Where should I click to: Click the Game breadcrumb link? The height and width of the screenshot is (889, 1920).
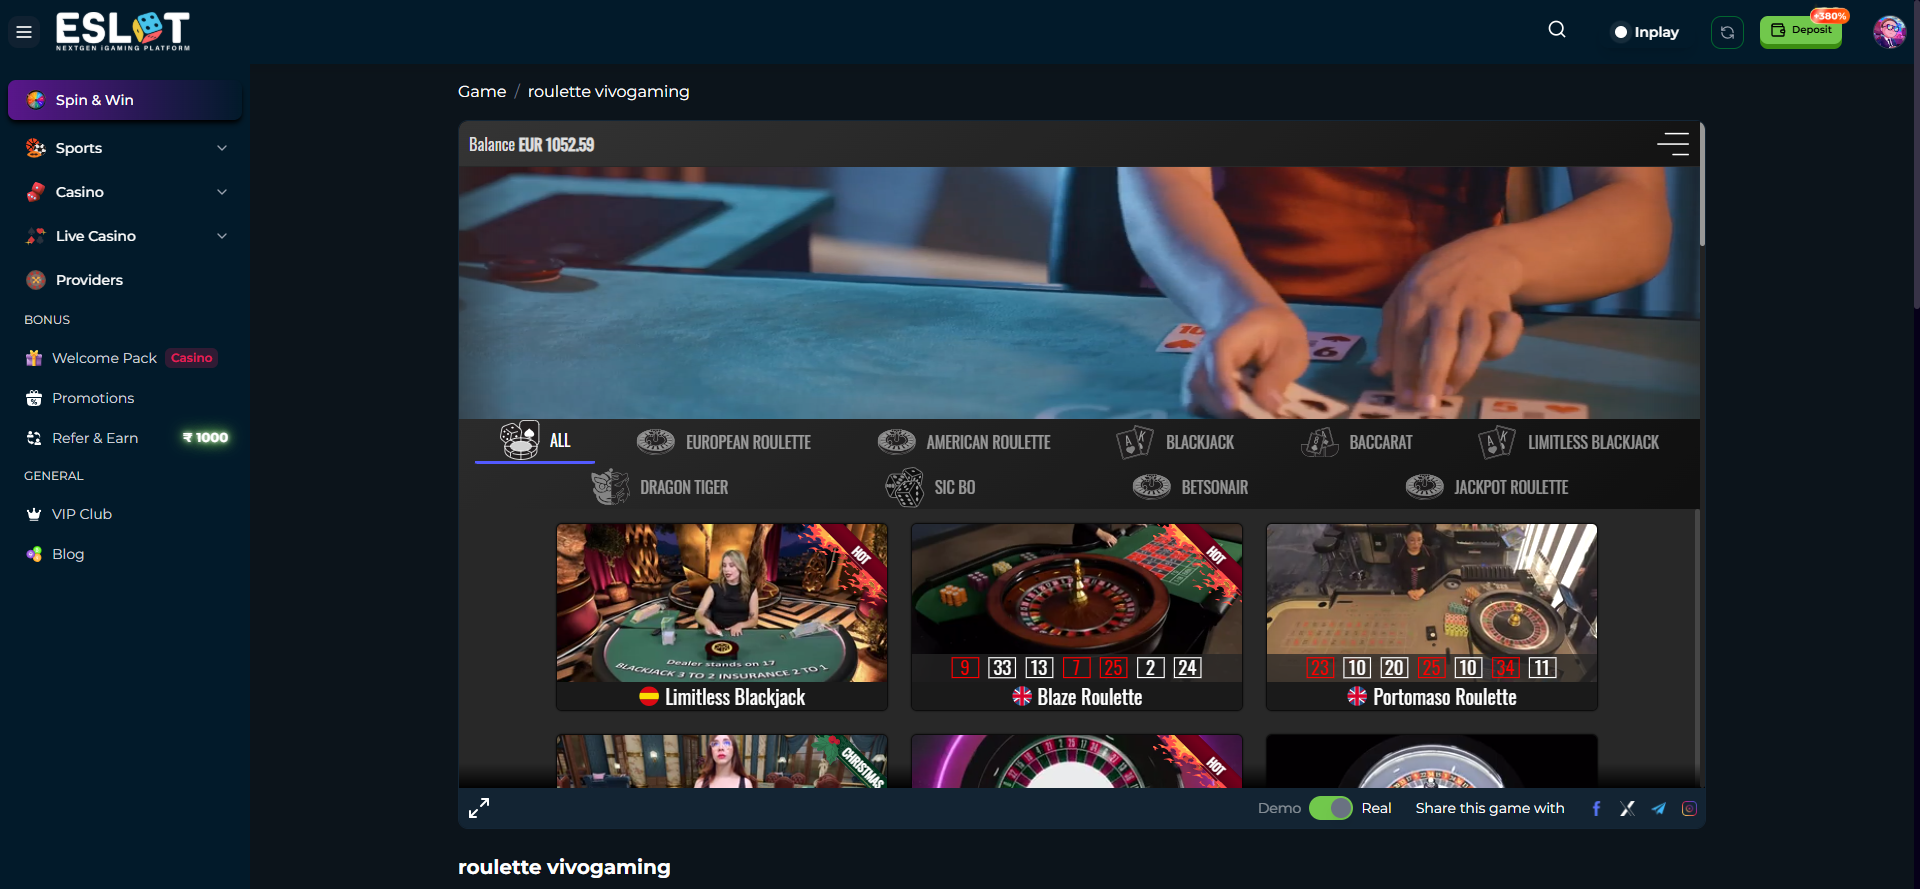(482, 91)
